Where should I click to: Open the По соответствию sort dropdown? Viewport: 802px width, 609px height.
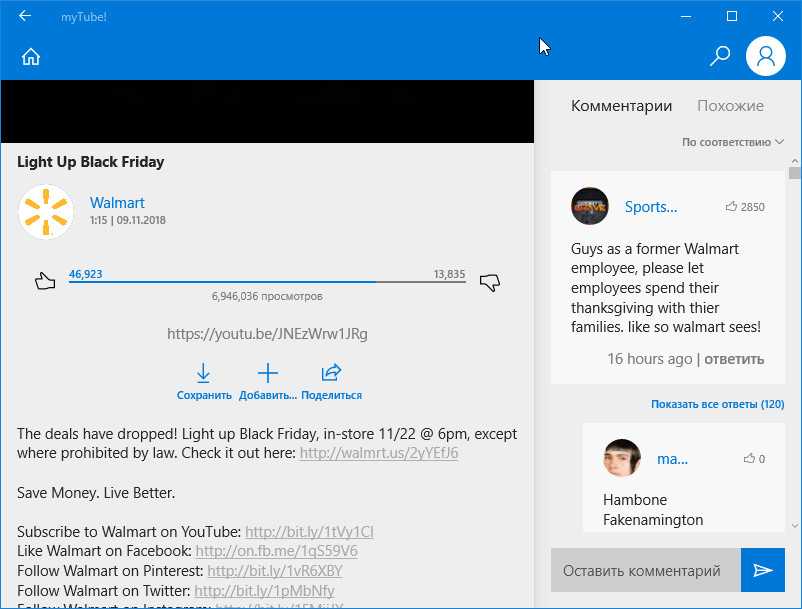click(x=733, y=142)
